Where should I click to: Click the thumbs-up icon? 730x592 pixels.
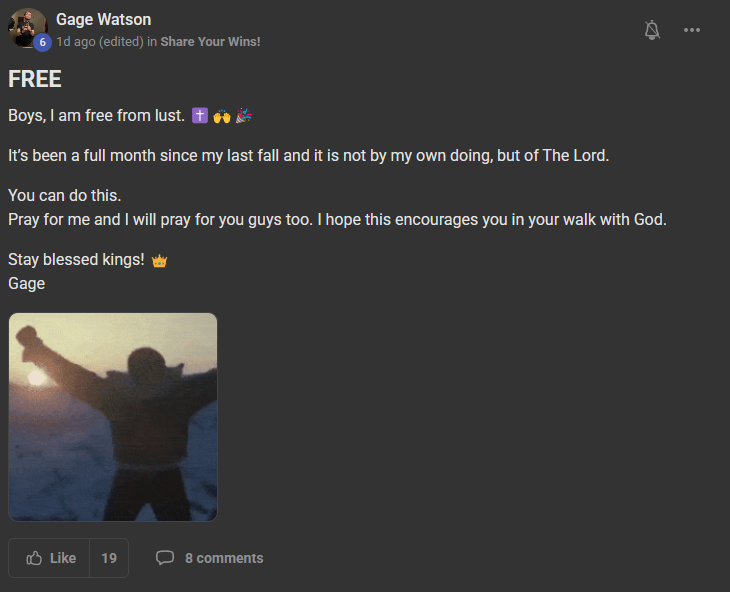click(x=34, y=558)
